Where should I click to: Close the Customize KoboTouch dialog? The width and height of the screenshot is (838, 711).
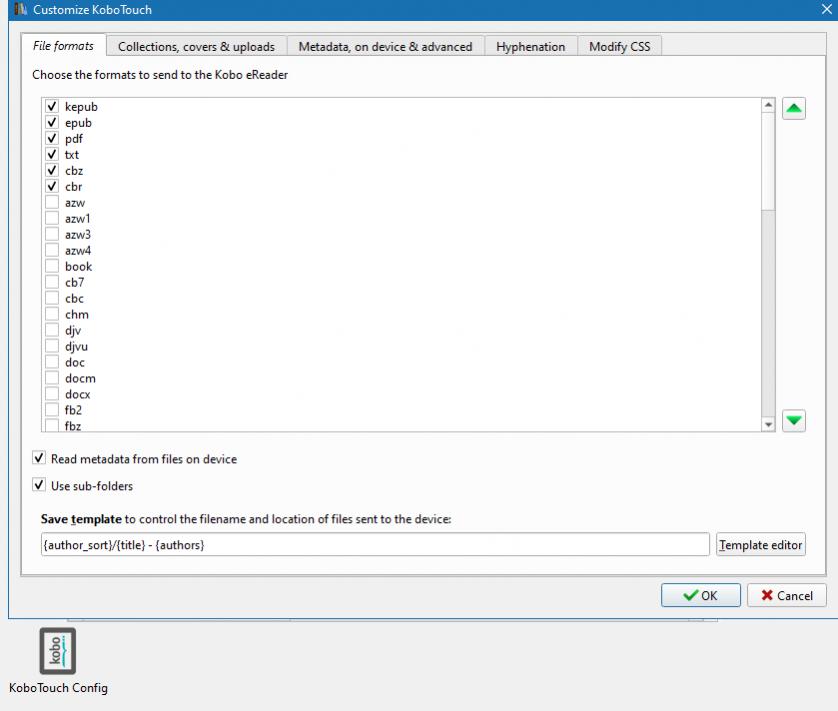[826, 9]
